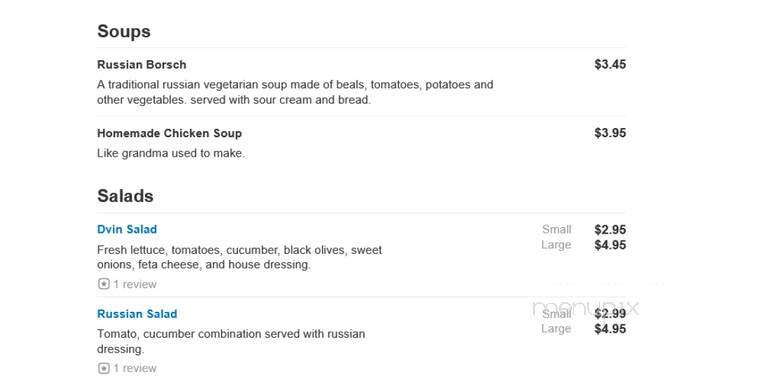
Task: Click the $3.45 price of Russian Borsch
Action: pyautogui.click(x=610, y=64)
